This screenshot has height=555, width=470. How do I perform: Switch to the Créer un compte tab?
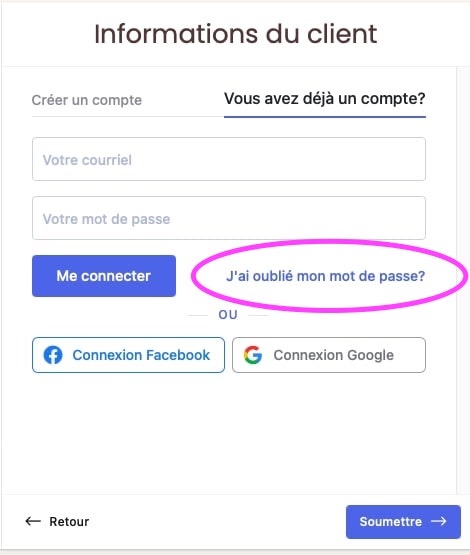point(87,100)
